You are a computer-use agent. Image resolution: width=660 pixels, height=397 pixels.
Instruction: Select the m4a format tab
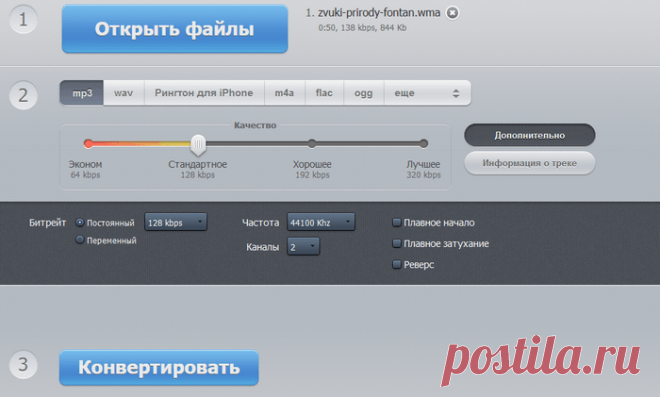click(x=285, y=93)
